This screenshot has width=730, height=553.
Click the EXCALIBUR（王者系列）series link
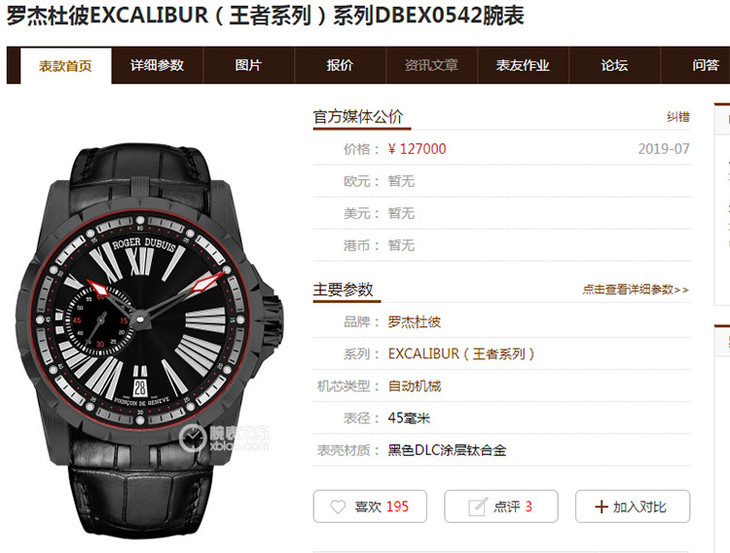pyautogui.click(x=461, y=354)
